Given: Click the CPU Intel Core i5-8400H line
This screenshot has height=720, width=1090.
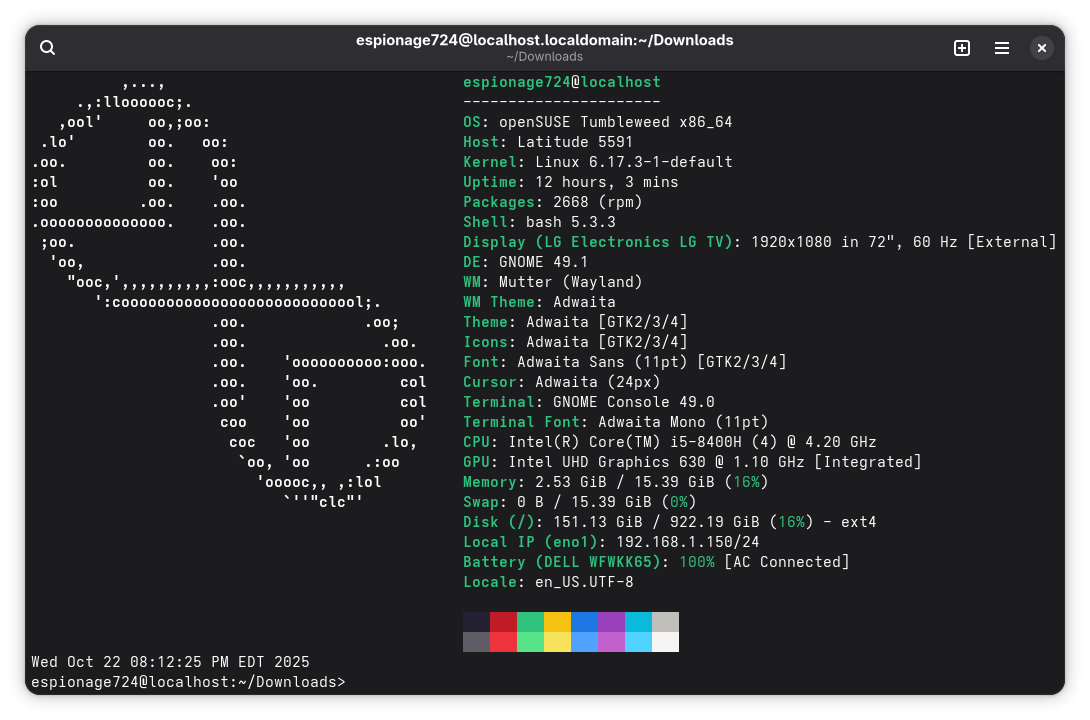Looking at the screenshot, I should click(669, 442).
